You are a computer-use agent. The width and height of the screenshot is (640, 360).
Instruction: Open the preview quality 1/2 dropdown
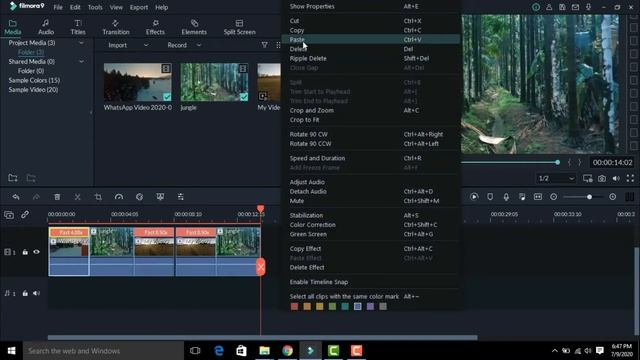pos(556,178)
